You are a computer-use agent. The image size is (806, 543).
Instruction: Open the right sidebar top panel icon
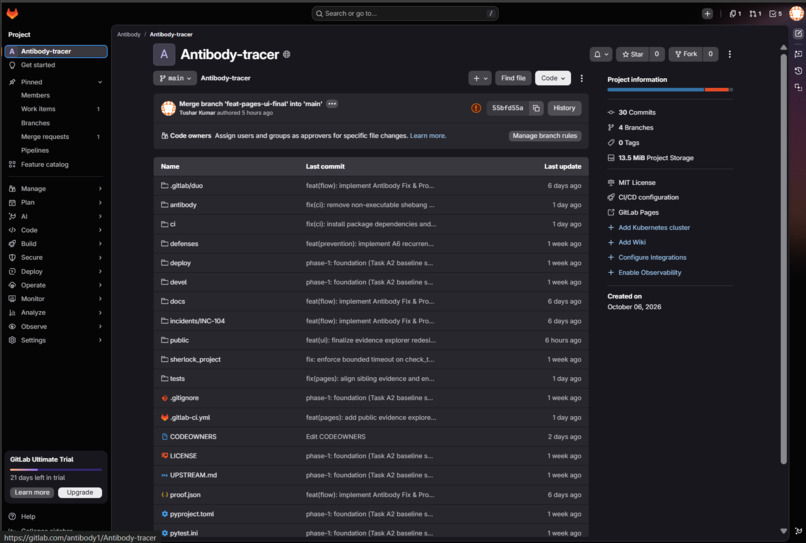(x=798, y=34)
